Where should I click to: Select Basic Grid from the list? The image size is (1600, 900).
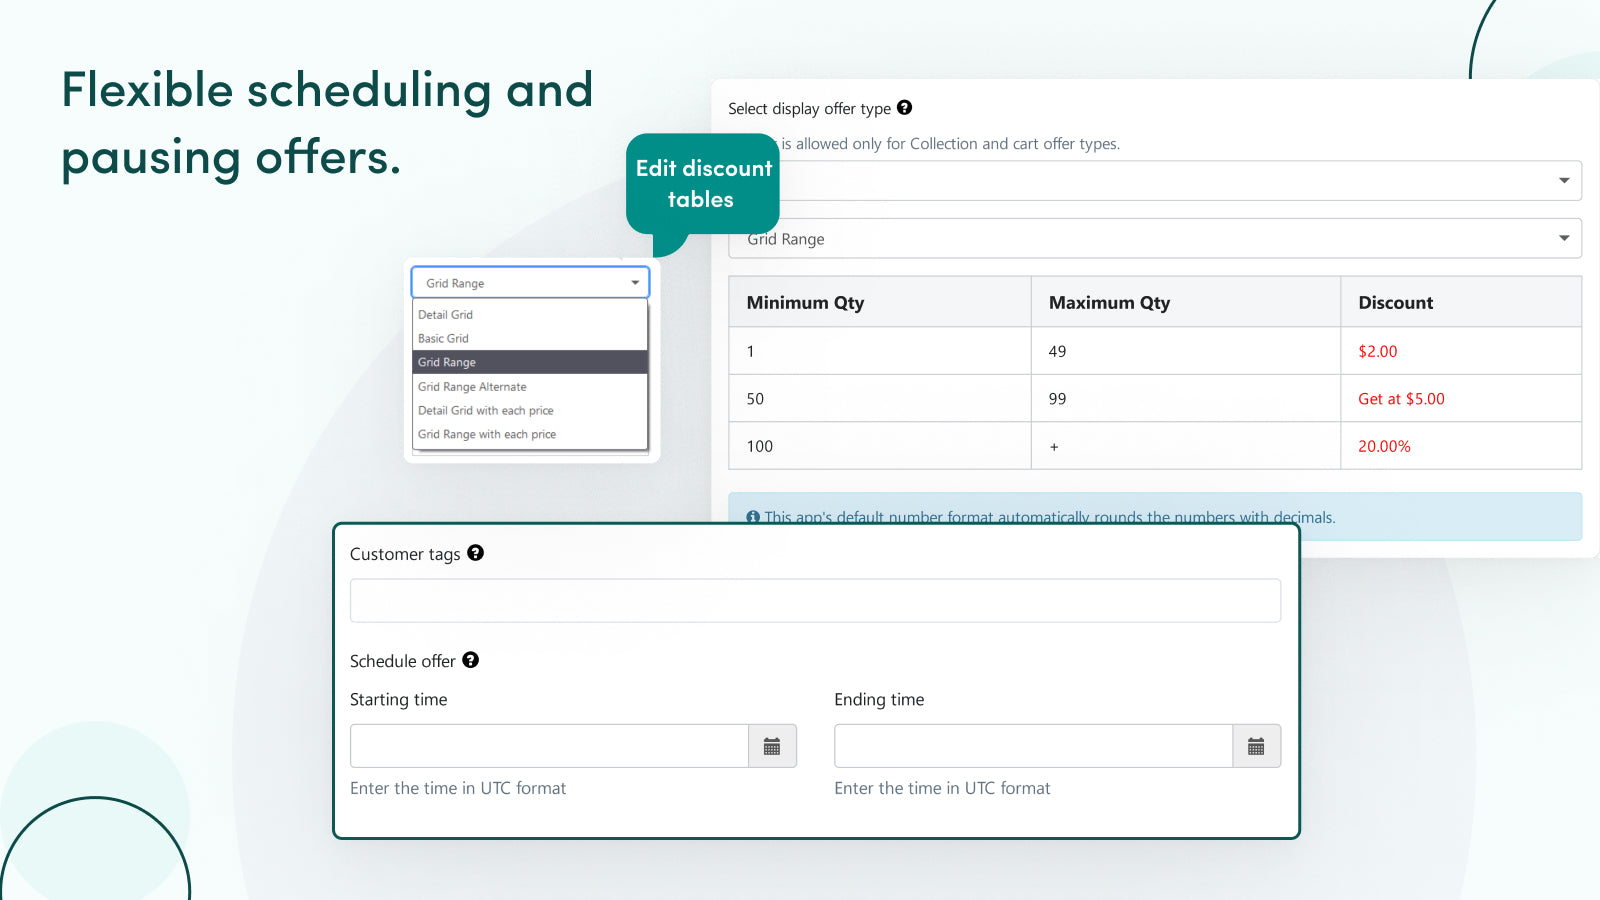point(443,338)
